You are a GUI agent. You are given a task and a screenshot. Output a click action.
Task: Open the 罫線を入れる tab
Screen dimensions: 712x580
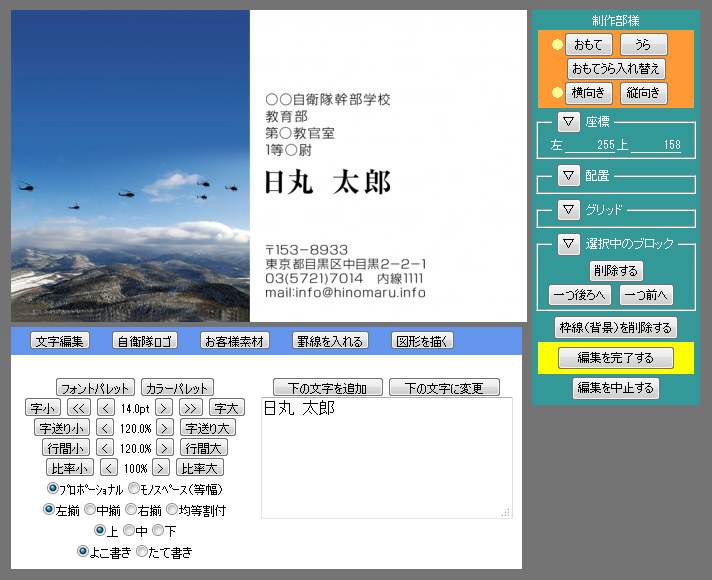point(330,341)
